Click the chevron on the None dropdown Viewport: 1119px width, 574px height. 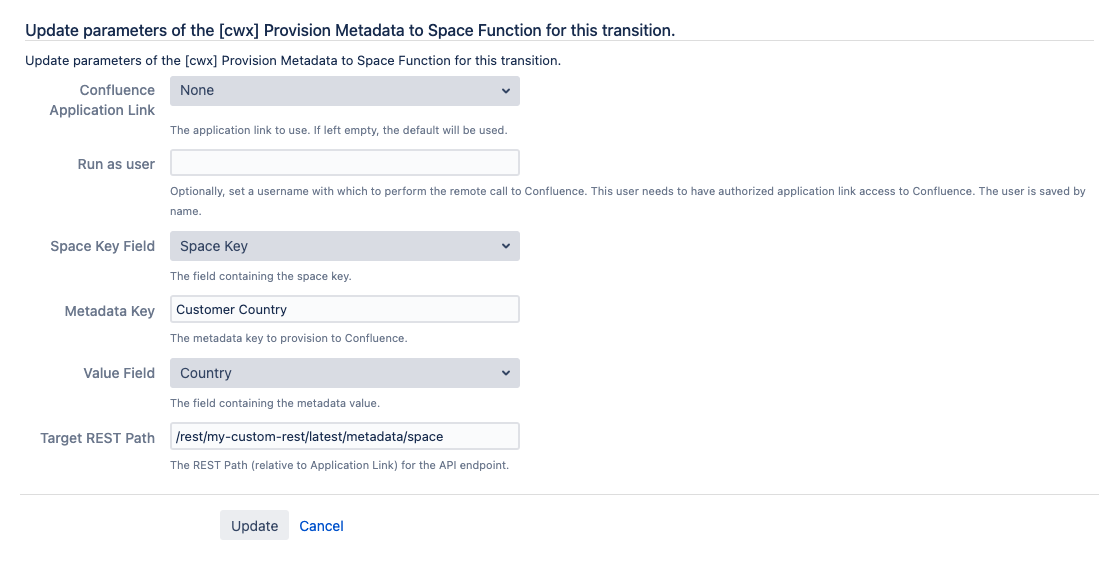point(505,91)
